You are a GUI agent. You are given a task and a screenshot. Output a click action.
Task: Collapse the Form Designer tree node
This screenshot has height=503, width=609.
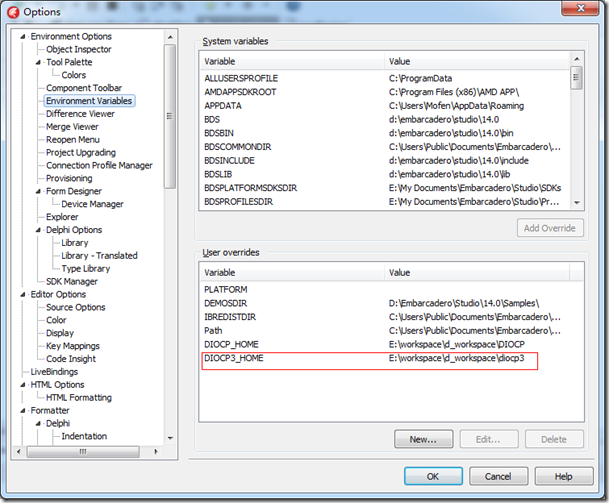[38, 191]
